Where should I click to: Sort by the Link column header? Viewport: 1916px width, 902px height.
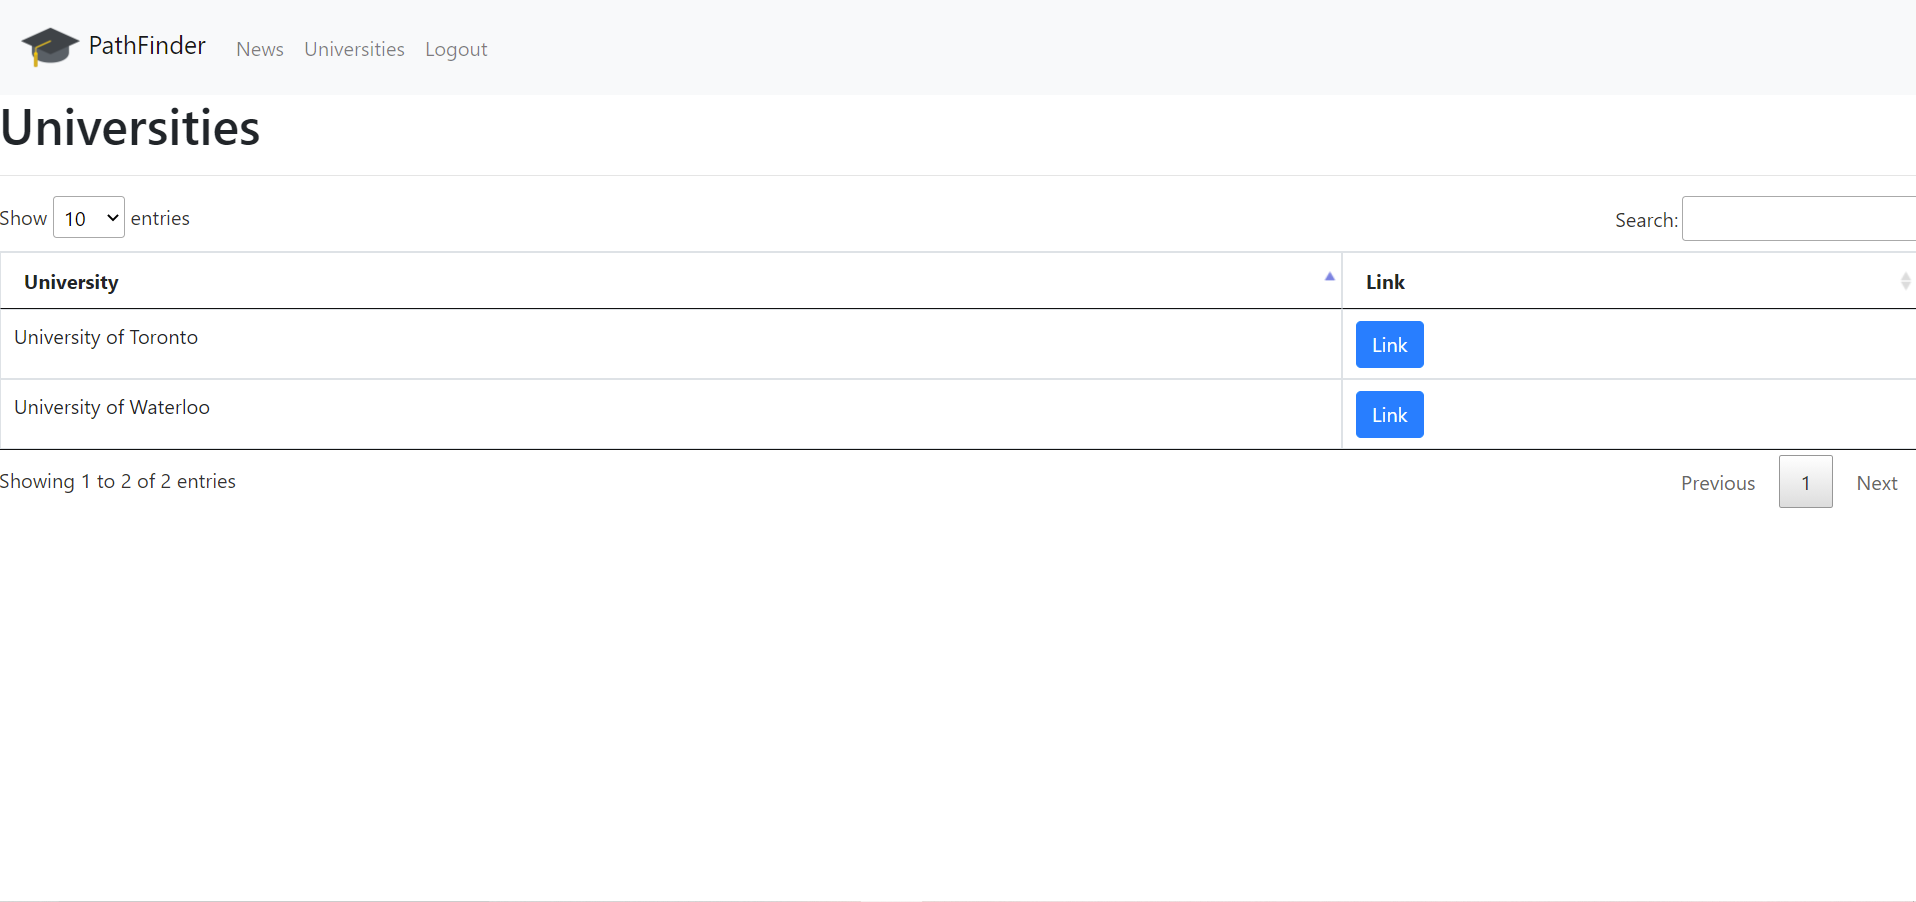tap(1385, 282)
